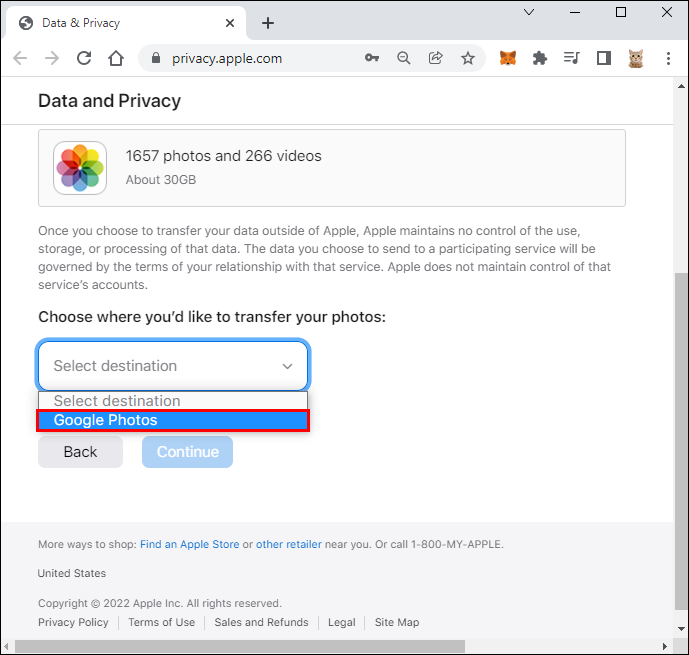The image size is (689, 655).
Task: Go to the browser home page icon
Action: pos(116,58)
